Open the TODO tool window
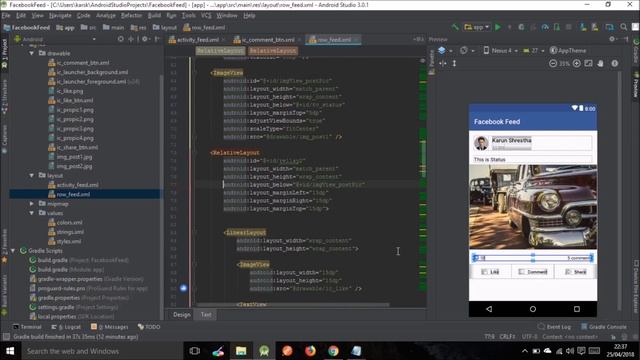This screenshot has height=360, width=640. (149, 327)
